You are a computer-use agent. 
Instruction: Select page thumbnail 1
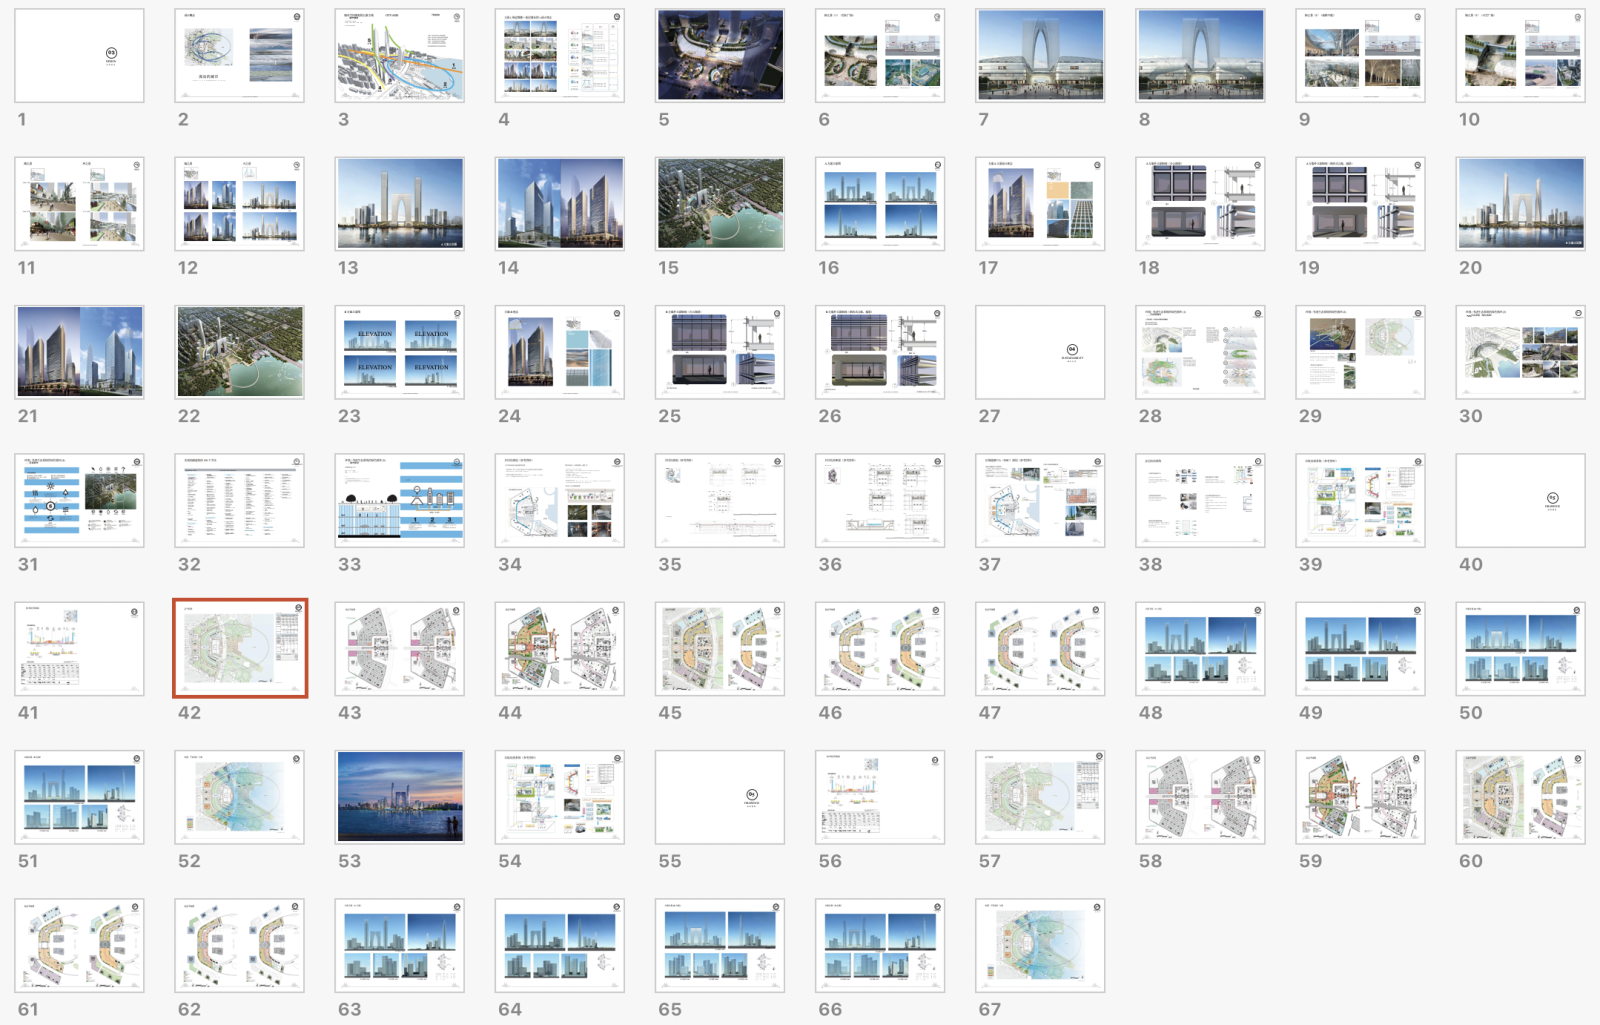tap(80, 55)
